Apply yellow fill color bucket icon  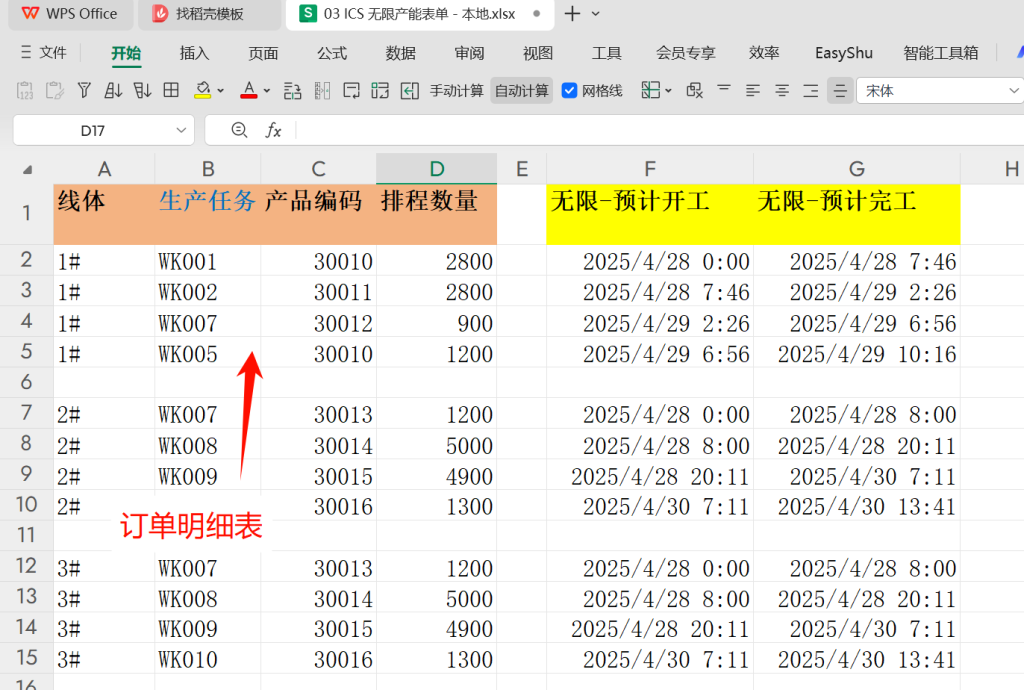pos(202,91)
